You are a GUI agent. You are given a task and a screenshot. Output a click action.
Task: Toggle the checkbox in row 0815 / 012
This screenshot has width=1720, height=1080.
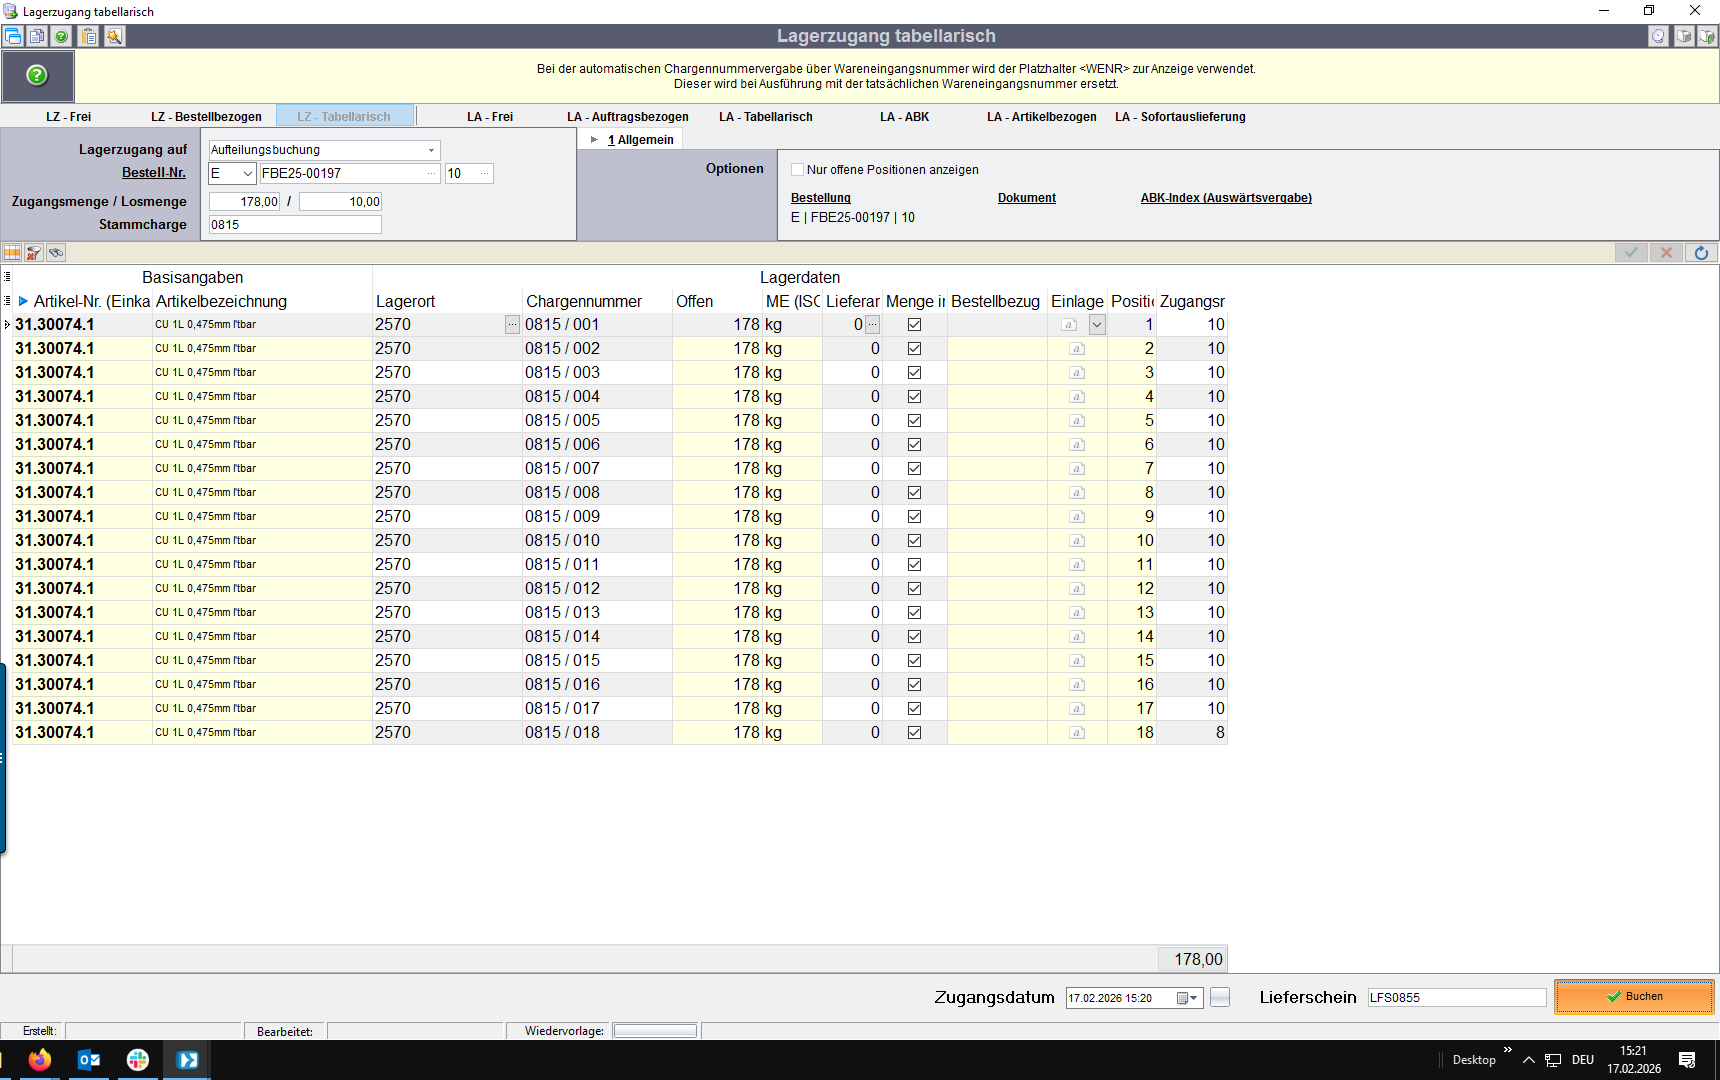914,589
